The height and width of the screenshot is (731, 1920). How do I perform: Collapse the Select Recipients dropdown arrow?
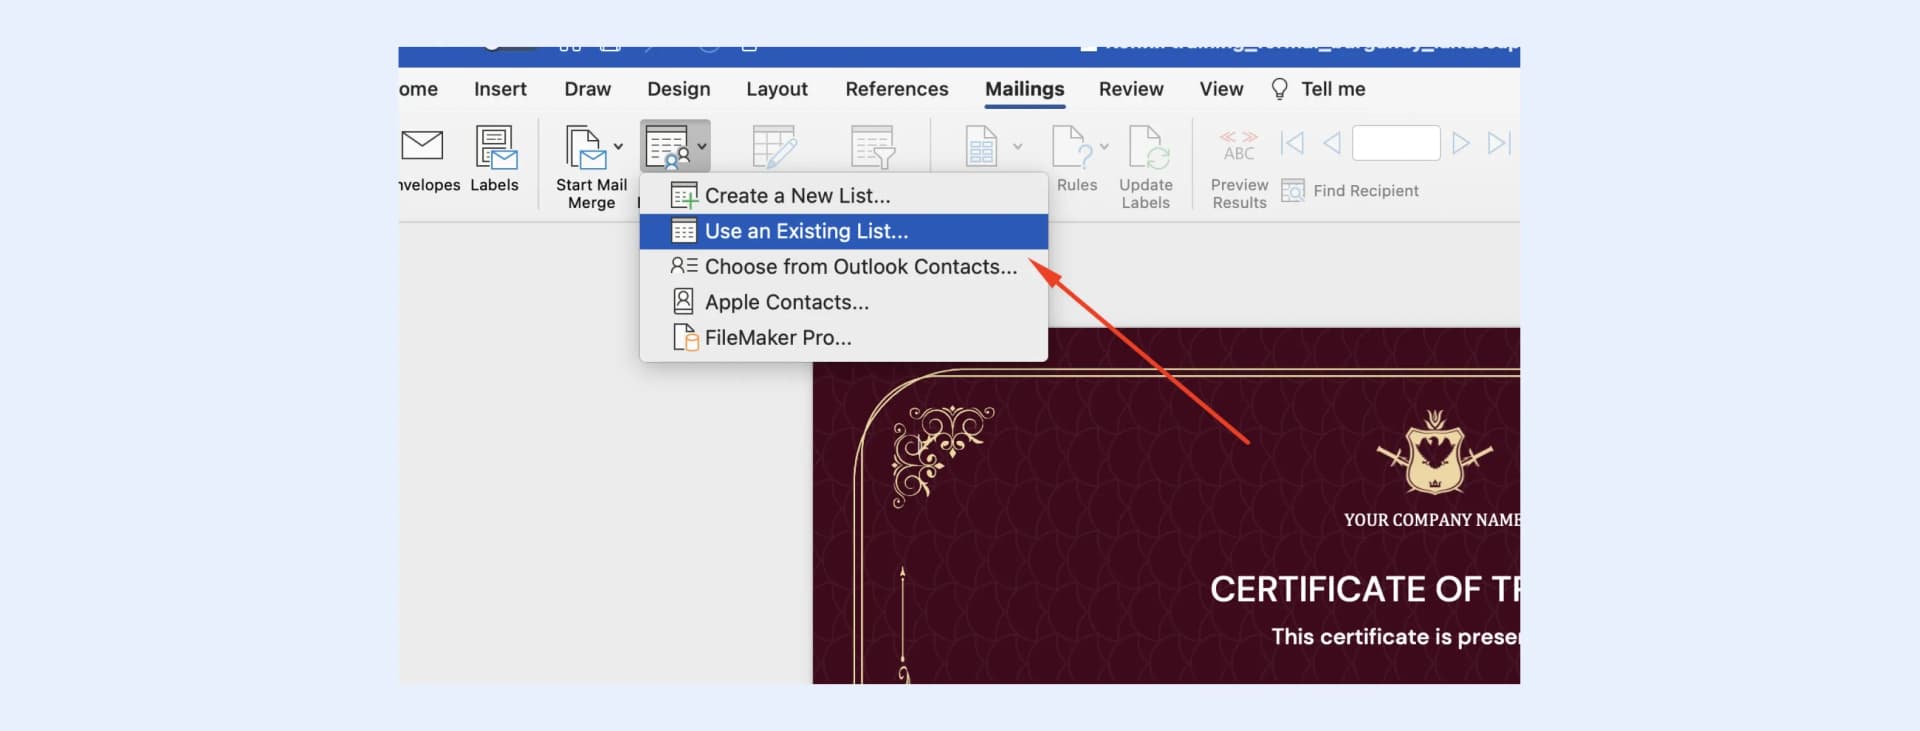pyautogui.click(x=702, y=147)
